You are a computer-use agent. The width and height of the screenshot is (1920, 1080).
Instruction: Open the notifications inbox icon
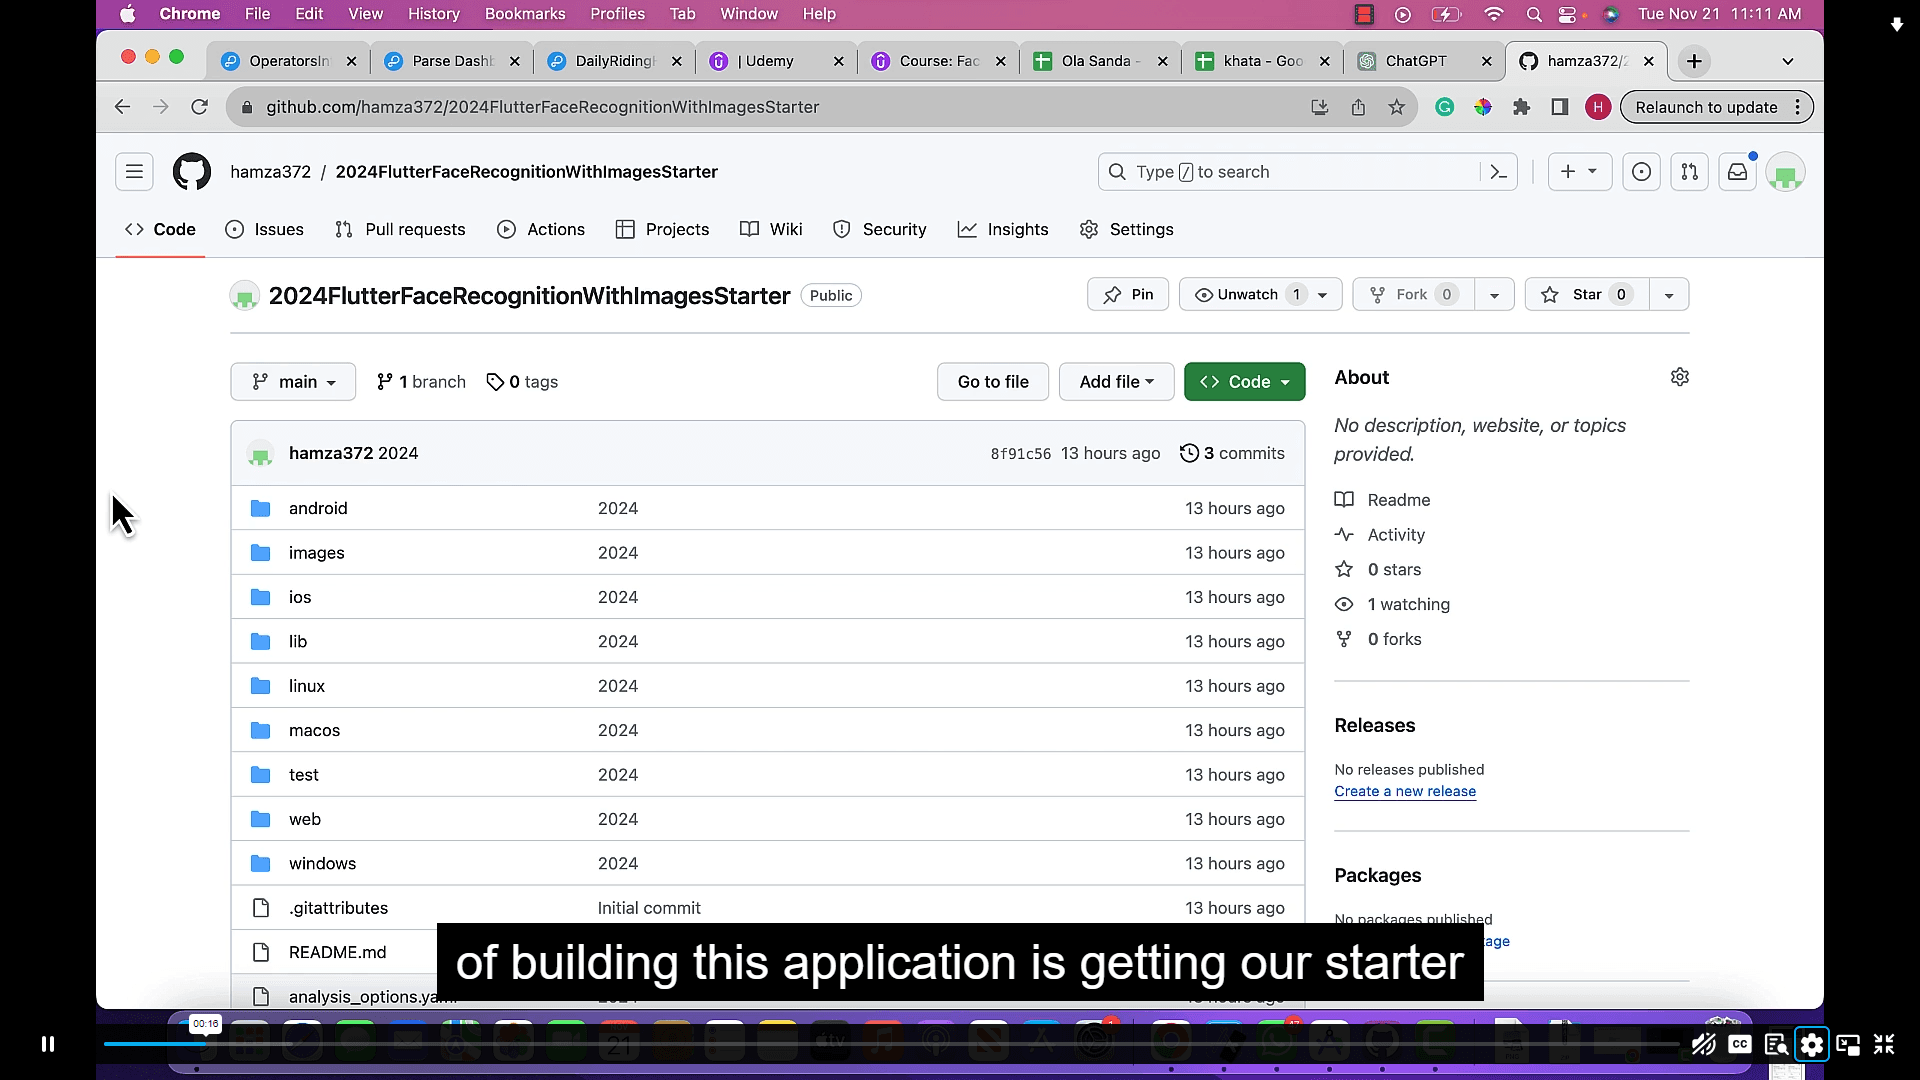[x=1737, y=171]
